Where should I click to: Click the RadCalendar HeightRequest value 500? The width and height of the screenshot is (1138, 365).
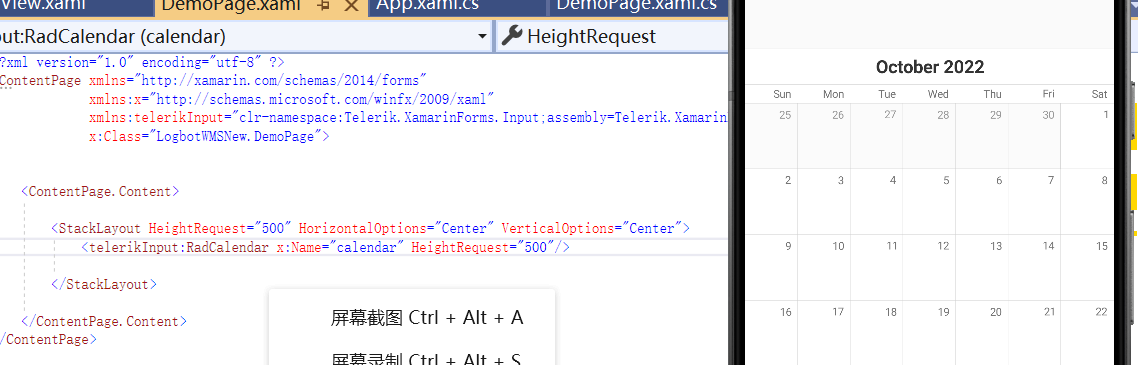pyautogui.click(x=534, y=247)
